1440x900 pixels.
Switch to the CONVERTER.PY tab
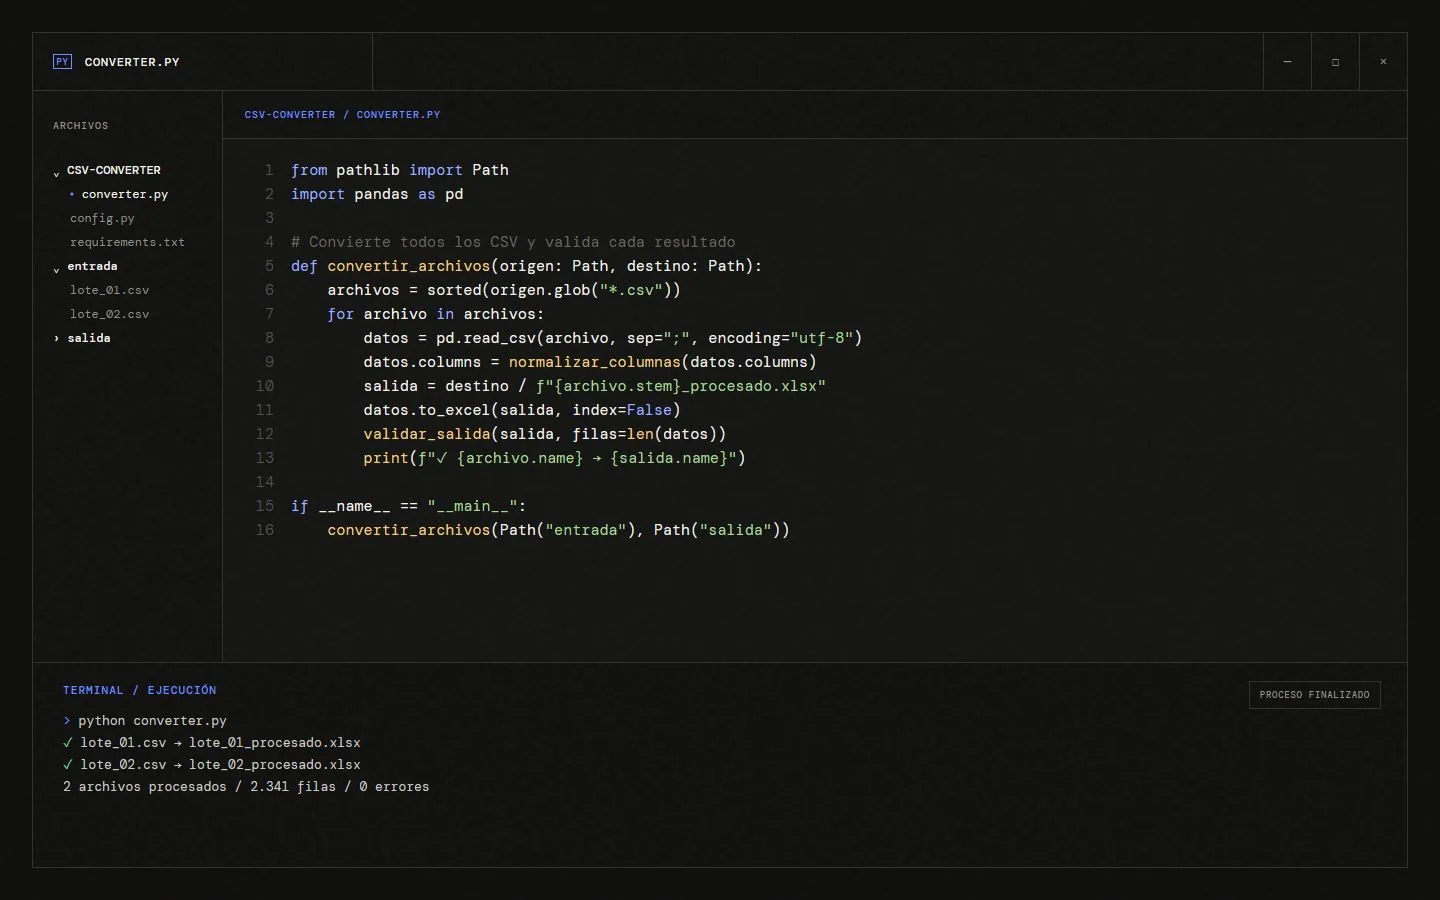click(x=203, y=62)
